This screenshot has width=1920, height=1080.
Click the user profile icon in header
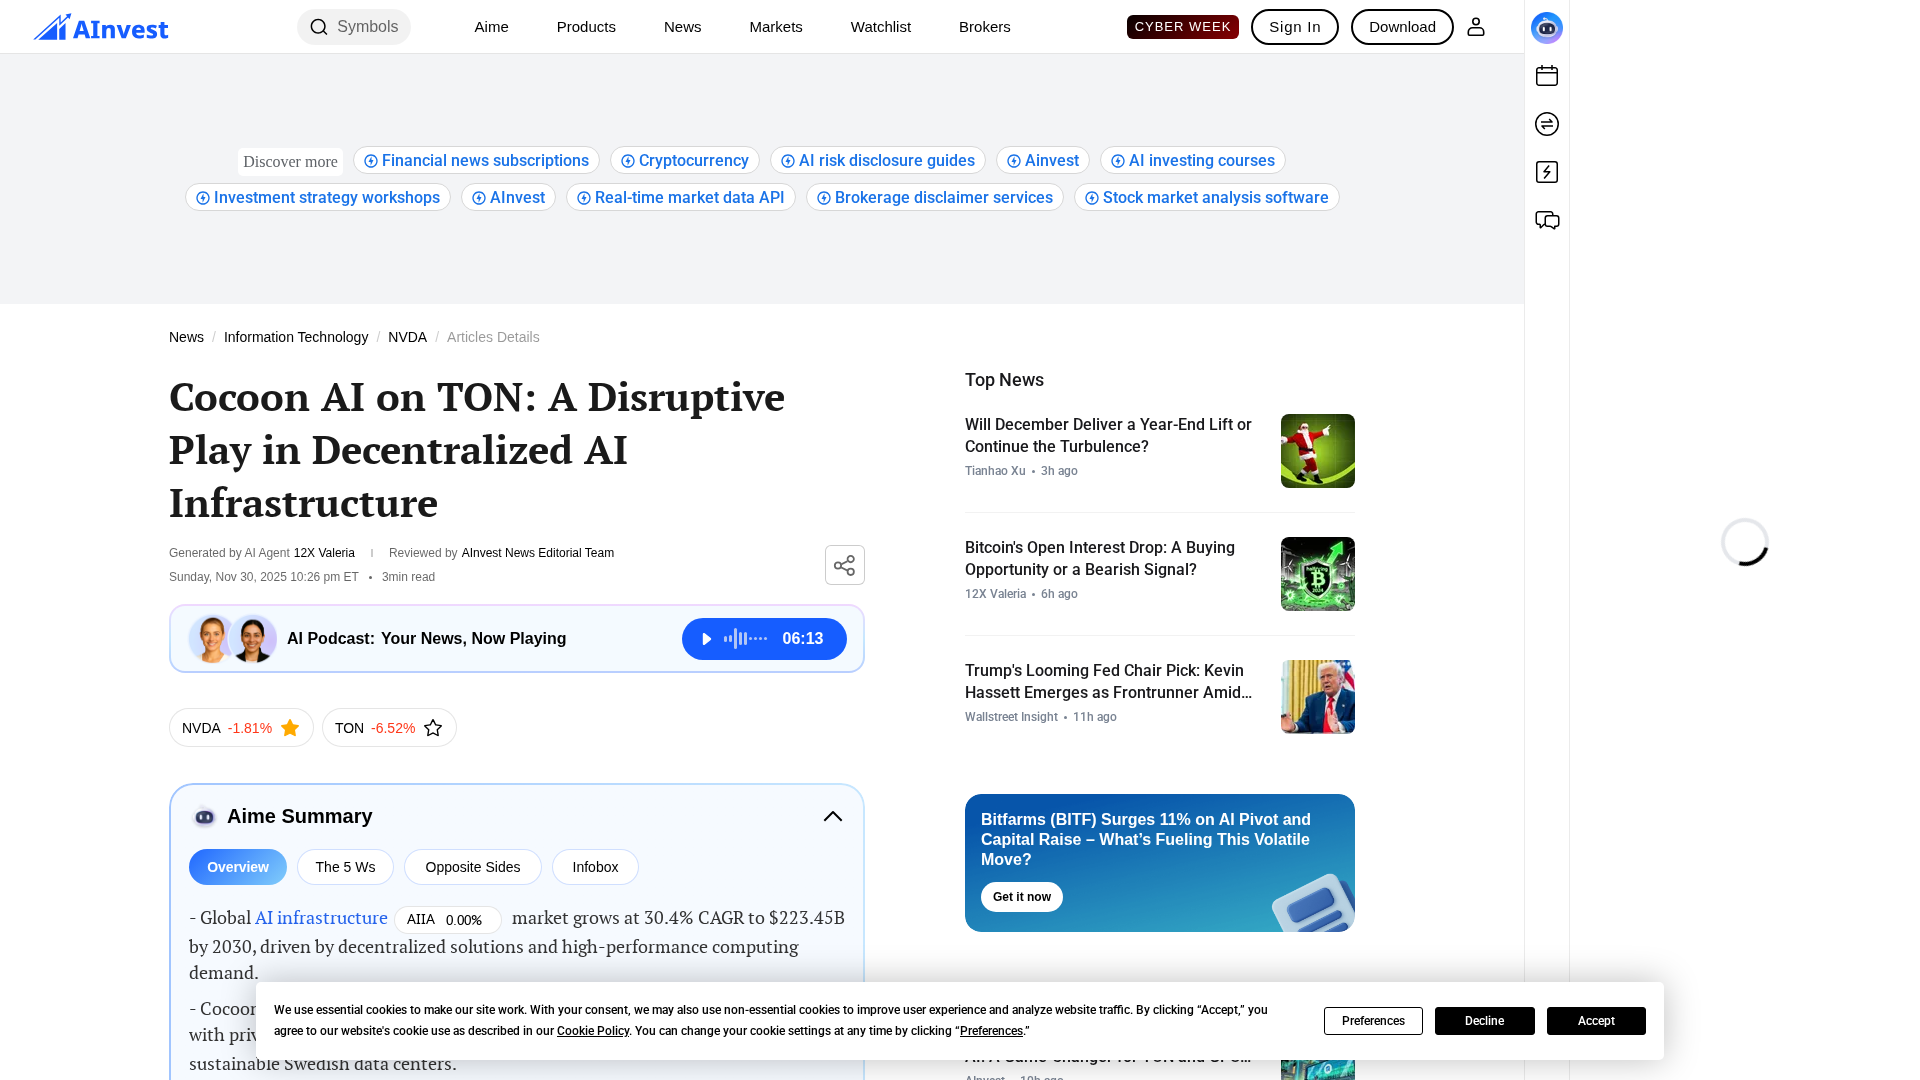point(1475,27)
